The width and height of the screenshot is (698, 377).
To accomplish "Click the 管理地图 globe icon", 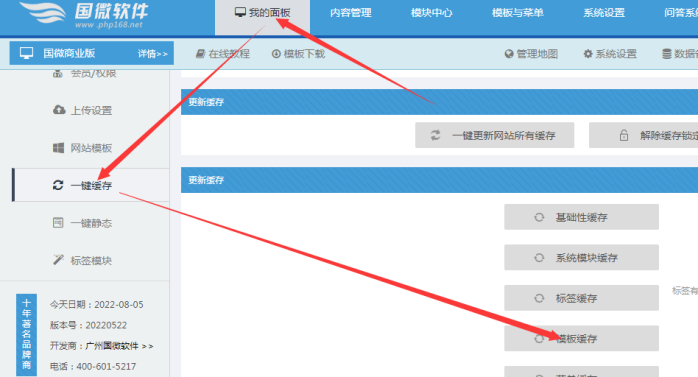I will pos(509,54).
